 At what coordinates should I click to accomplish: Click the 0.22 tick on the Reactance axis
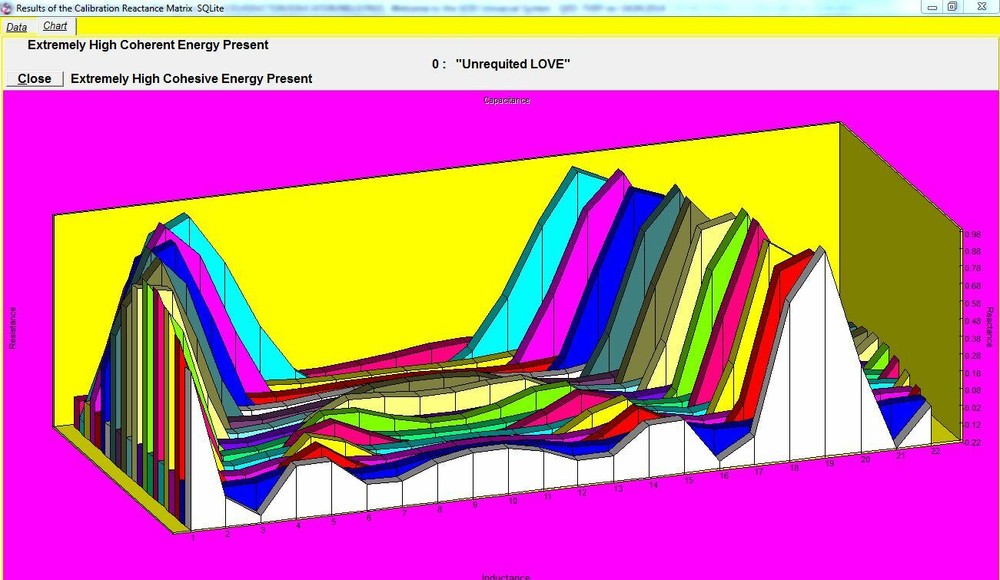click(x=970, y=442)
